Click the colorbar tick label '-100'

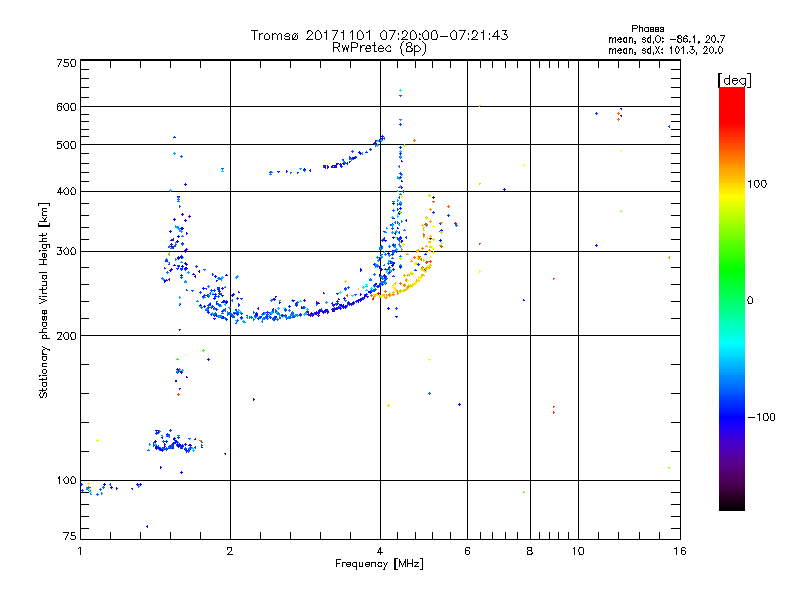(x=761, y=417)
